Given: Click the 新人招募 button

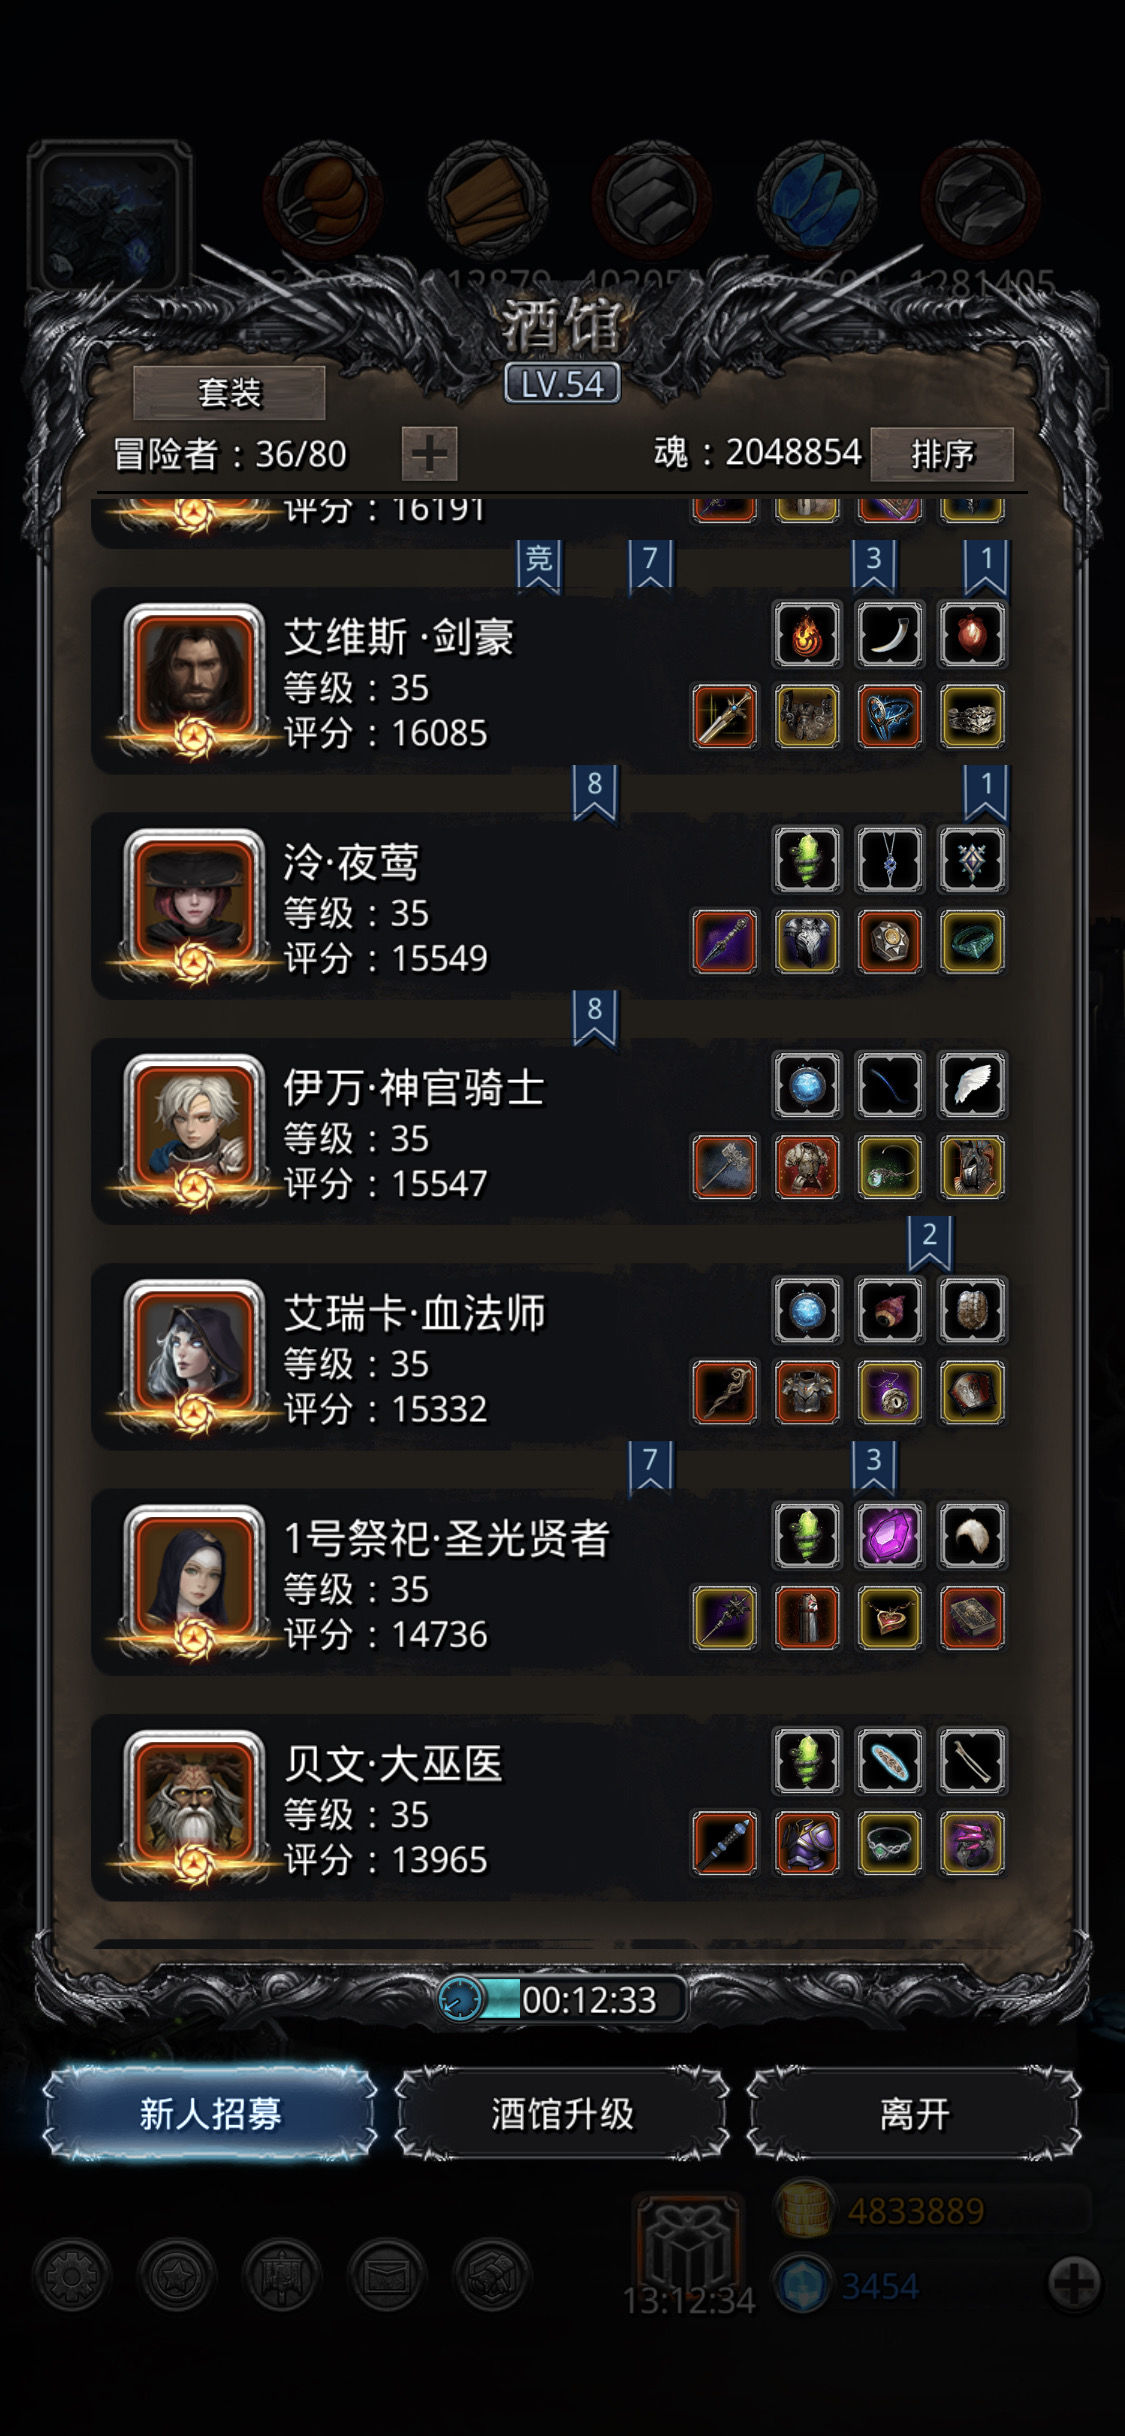Looking at the screenshot, I should tap(210, 2113).
